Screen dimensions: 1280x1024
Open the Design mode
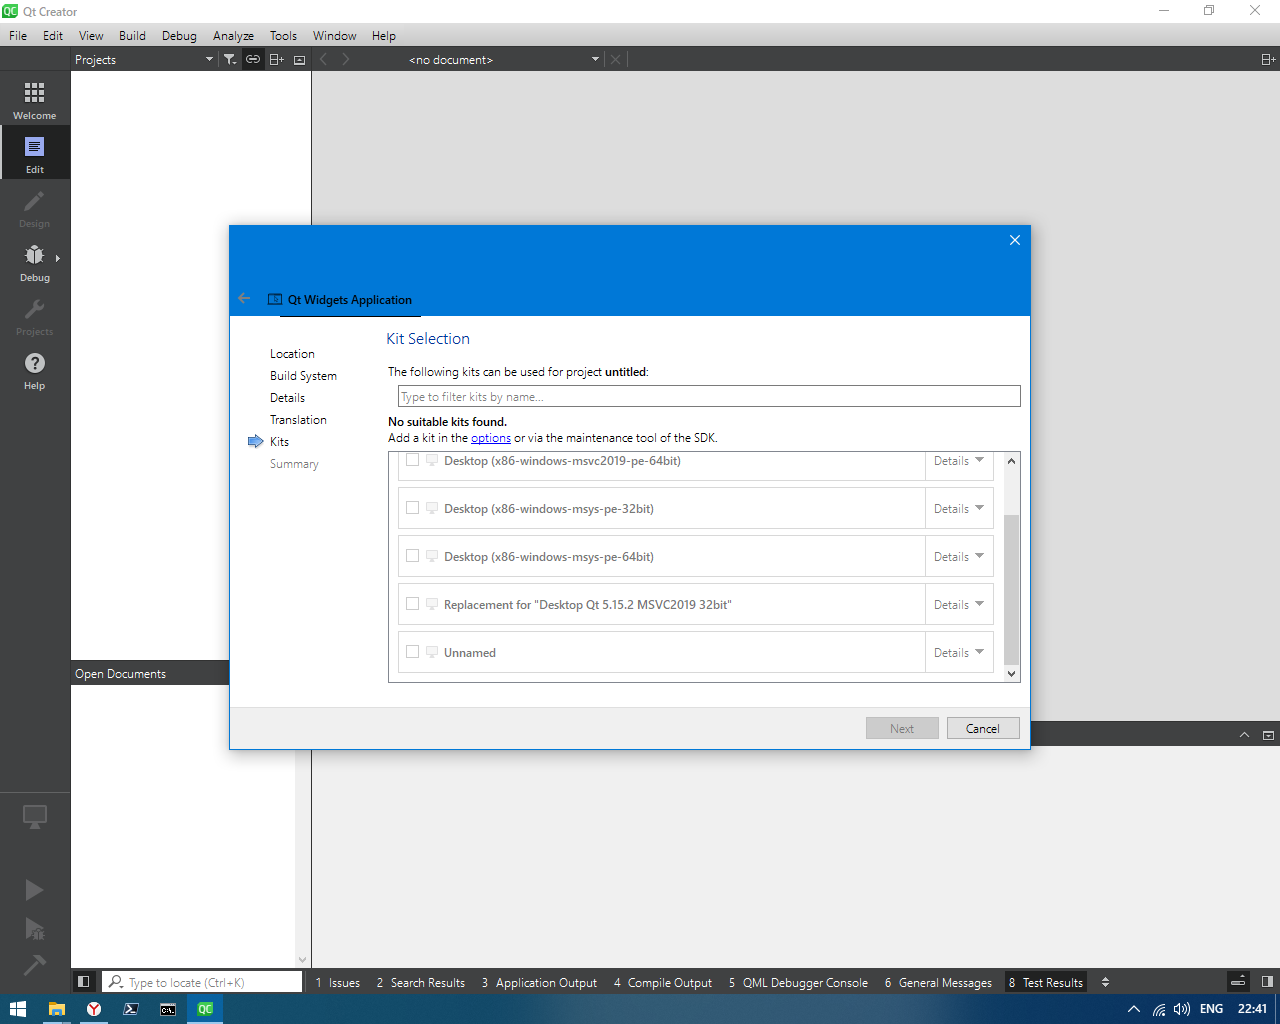coord(34,209)
